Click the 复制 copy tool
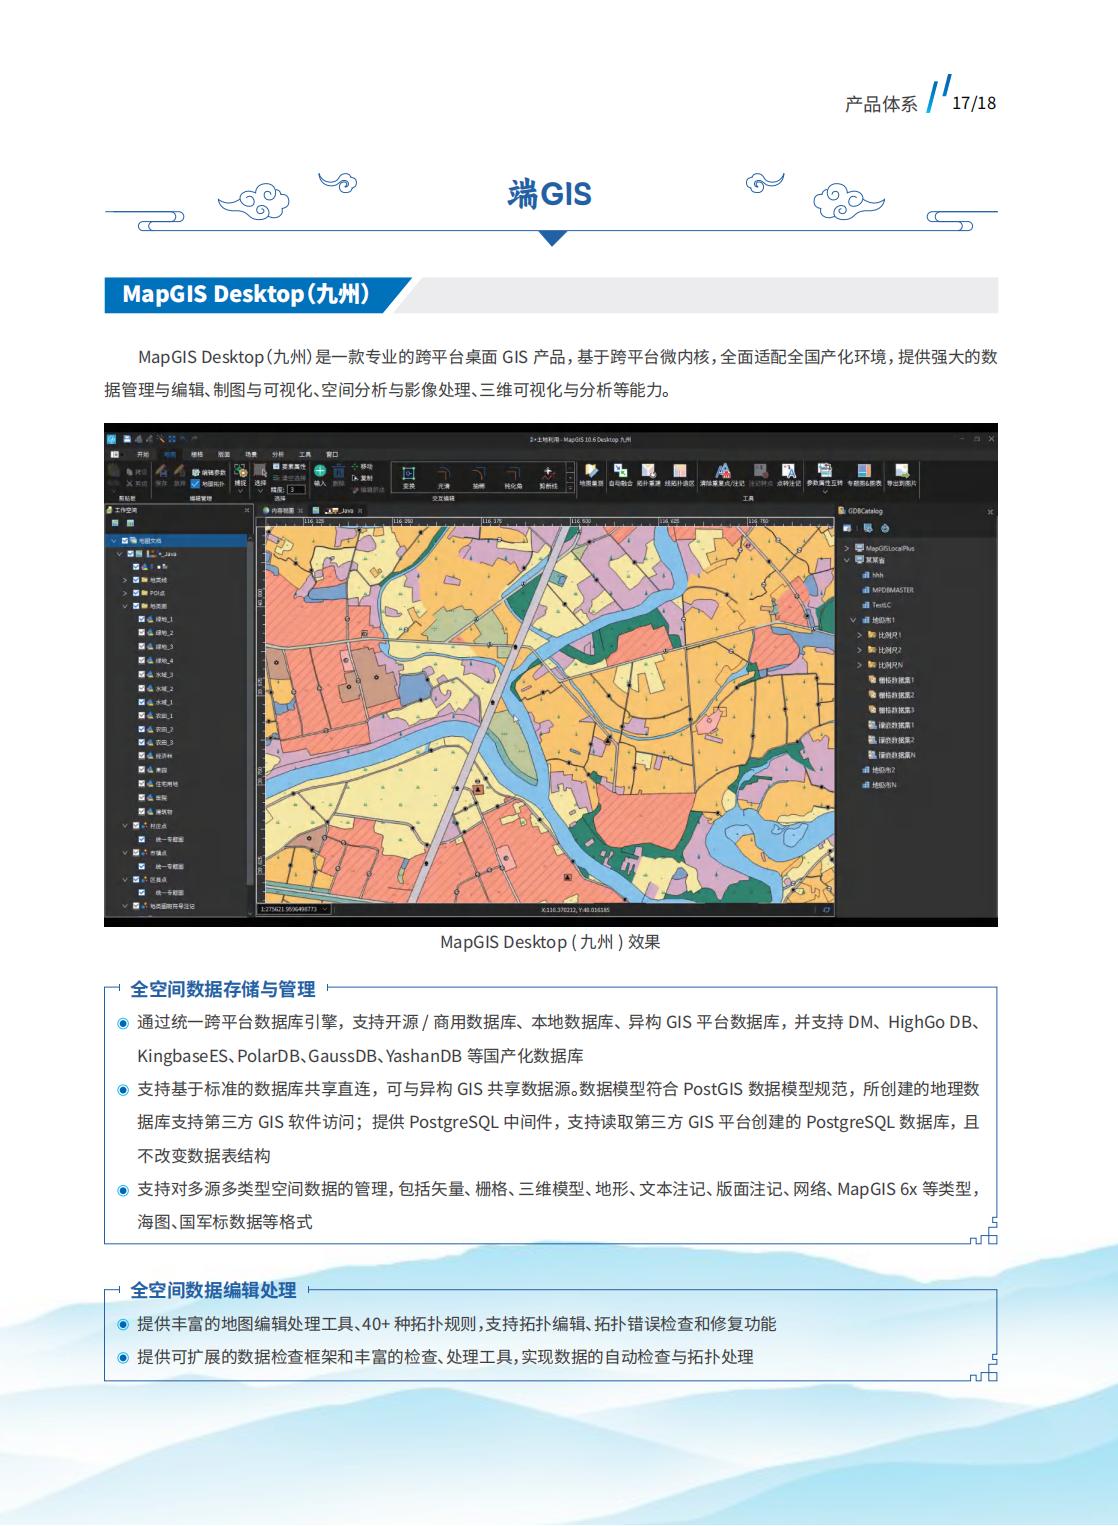 361,478
